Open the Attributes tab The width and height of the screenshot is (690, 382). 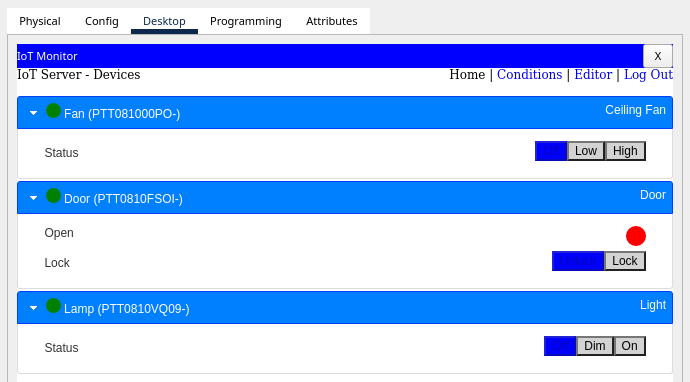tap(331, 21)
